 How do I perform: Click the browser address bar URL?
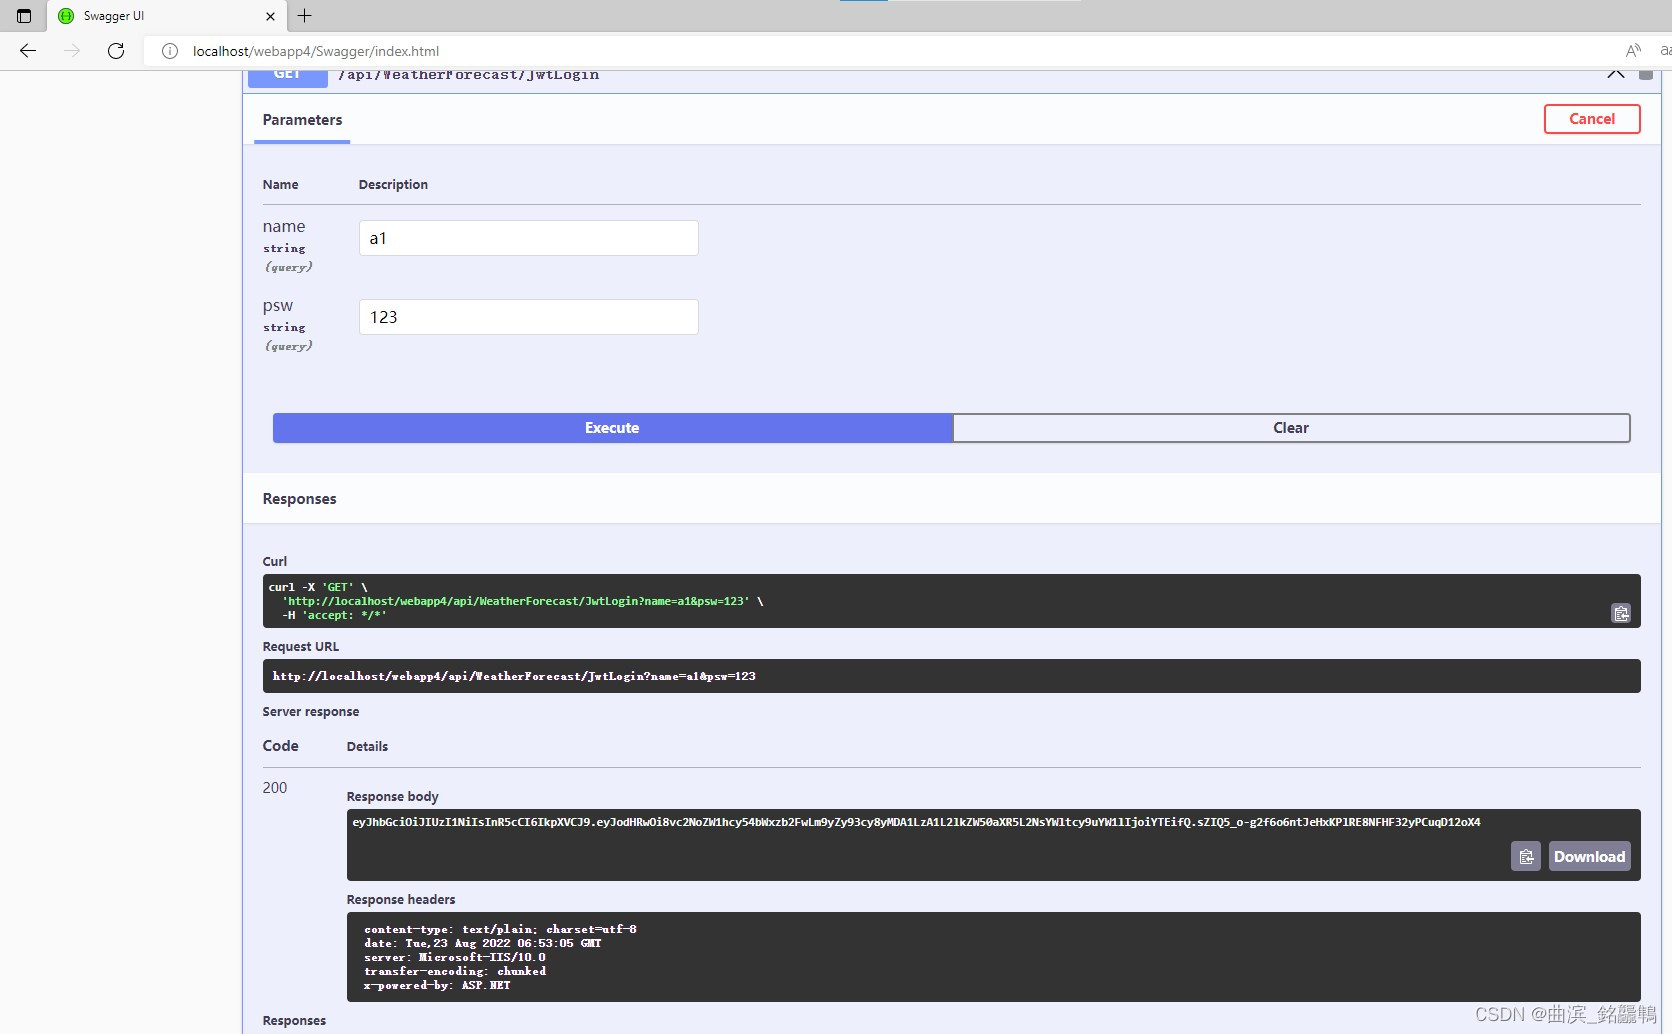[x=316, y=51]
